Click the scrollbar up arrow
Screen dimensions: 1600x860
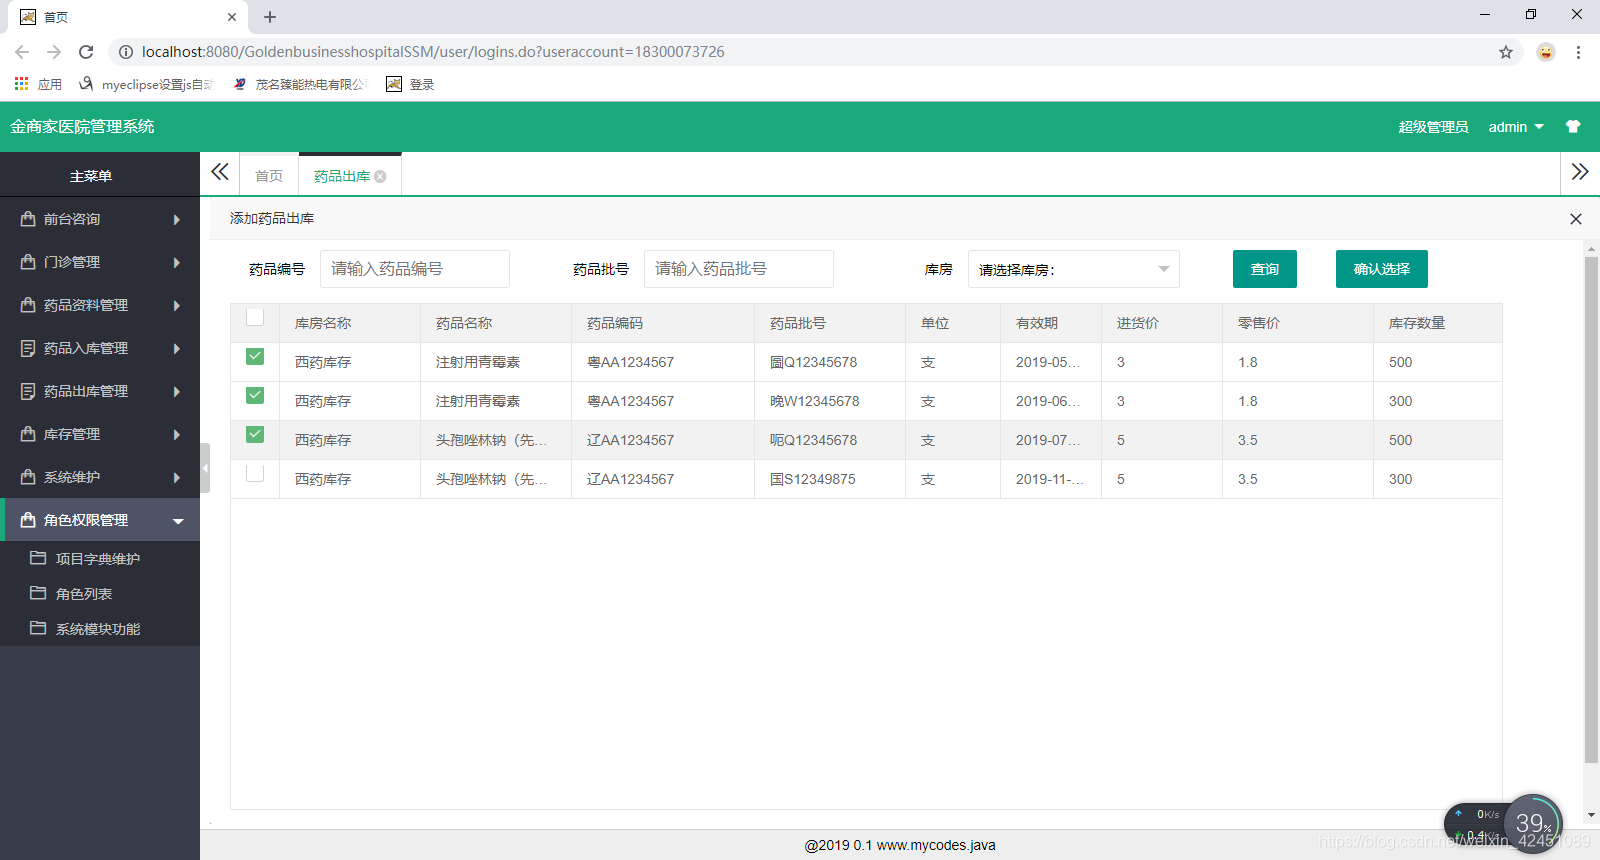click(1591, 249)
